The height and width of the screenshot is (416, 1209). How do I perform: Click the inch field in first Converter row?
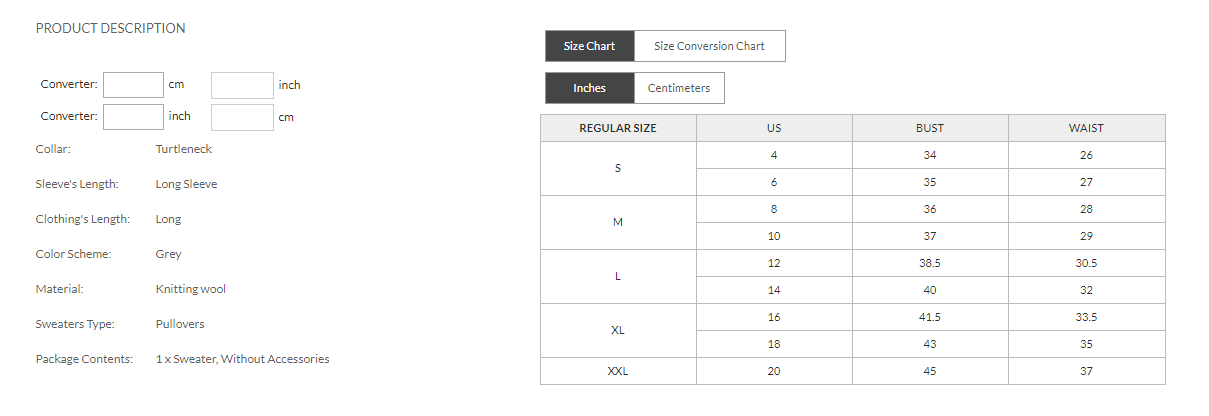pyautogui.click(x=242, y=85)
